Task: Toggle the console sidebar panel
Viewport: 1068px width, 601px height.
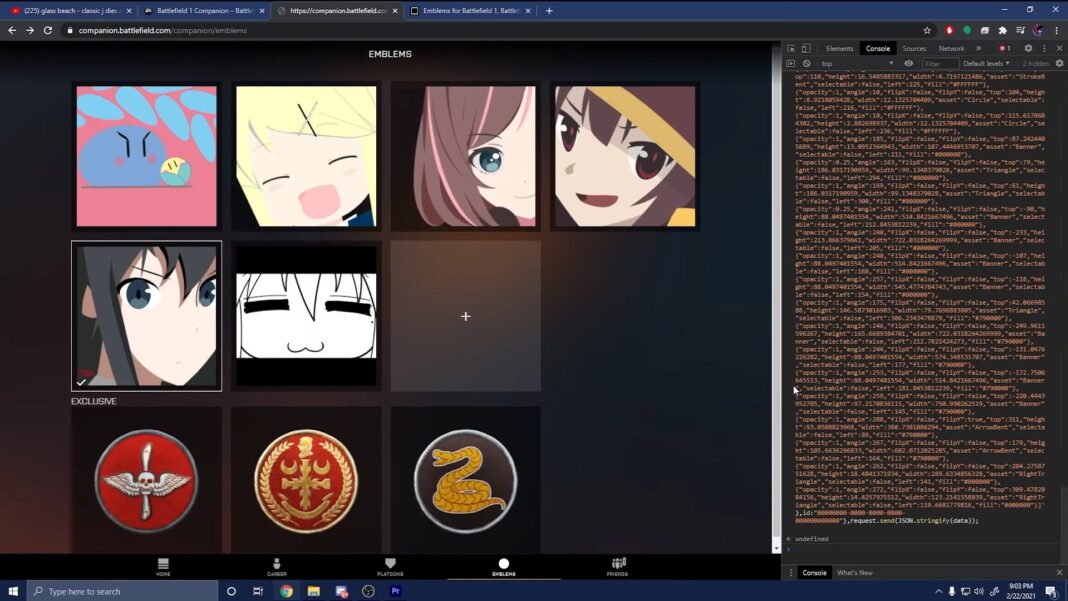Action: click(x=790, y=62)
